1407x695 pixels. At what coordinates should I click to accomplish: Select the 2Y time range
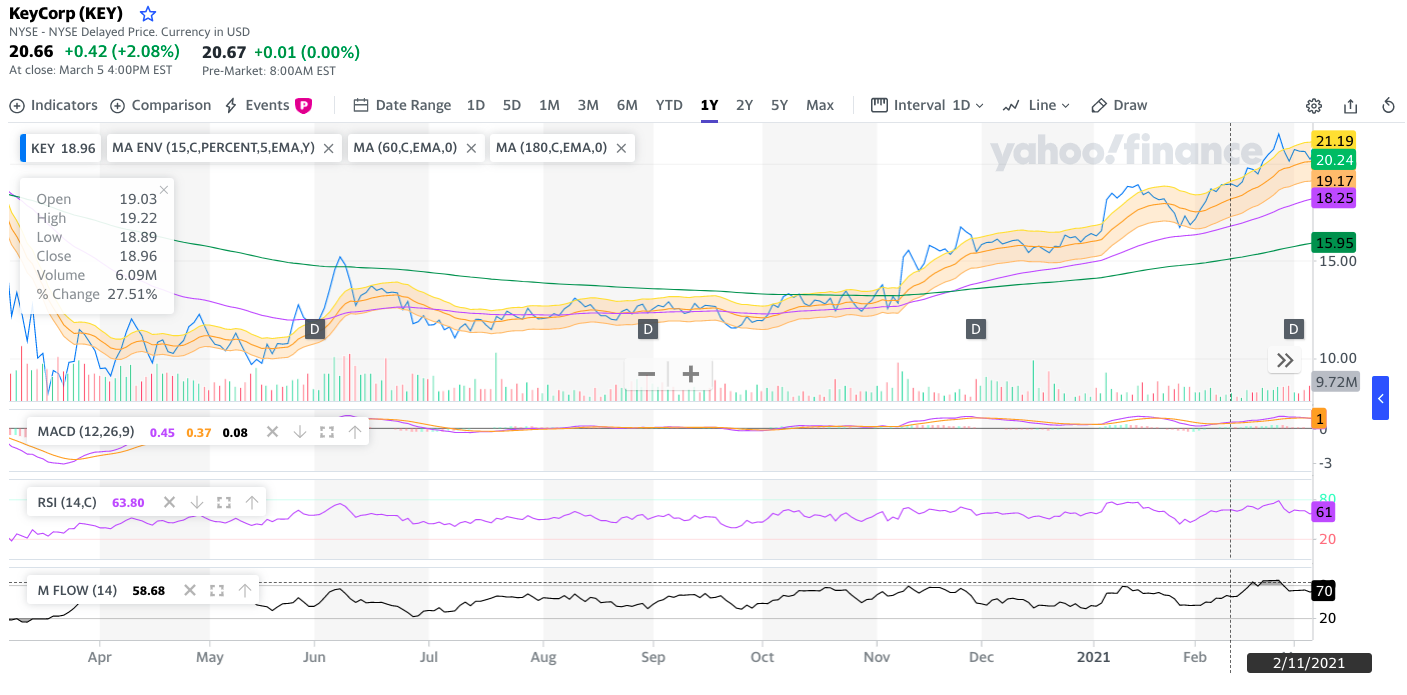coord(744,105)
